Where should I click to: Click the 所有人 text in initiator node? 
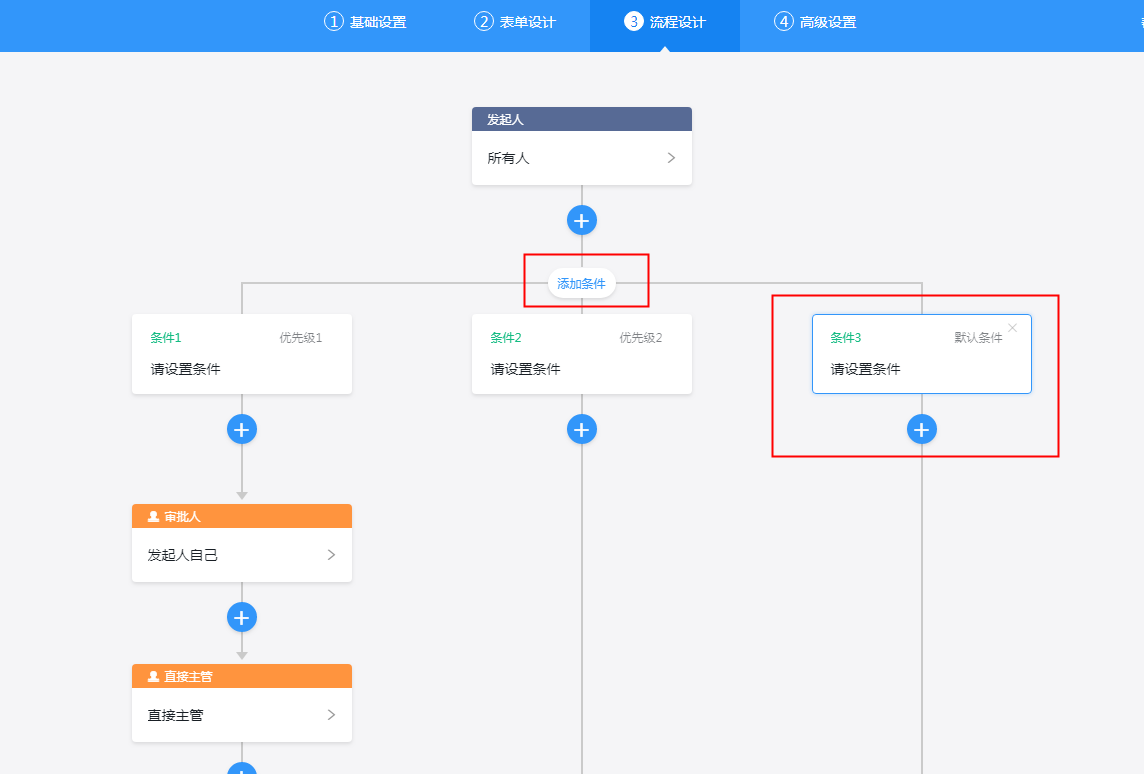coord(509,158)
